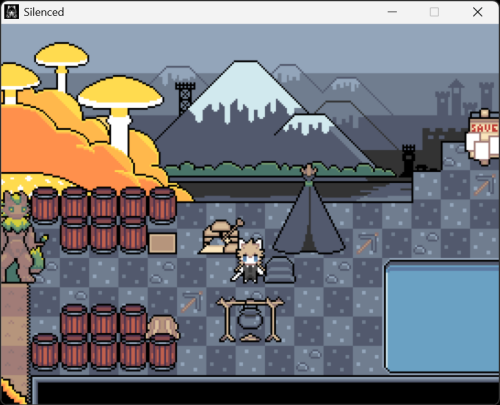Minimize the Silenced window
This screenshot has height=405, width=500.
click(392, 12)
